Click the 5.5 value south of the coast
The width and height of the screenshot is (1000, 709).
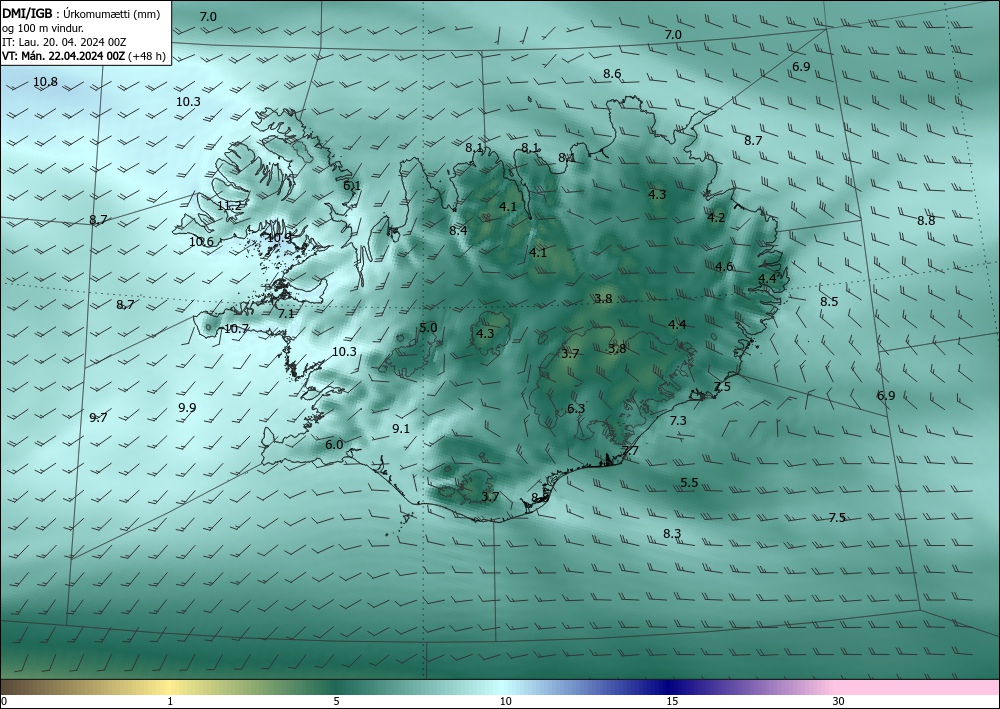pyautogui.click(x=689, y=483)
